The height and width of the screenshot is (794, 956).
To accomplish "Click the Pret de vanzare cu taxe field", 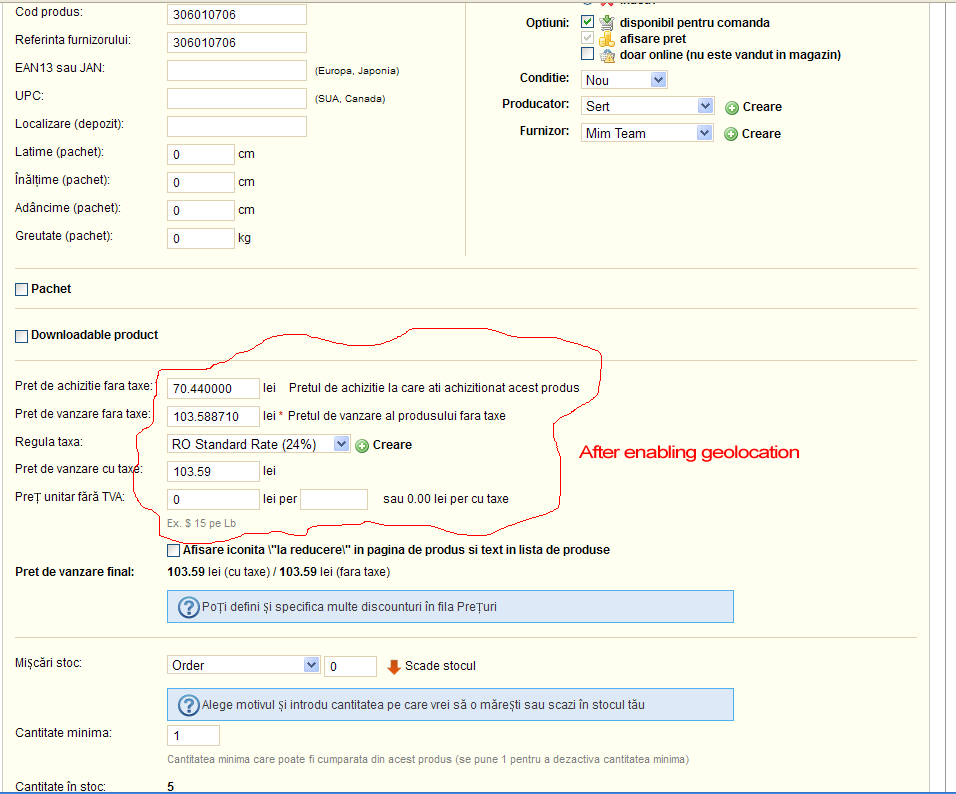I will [213, 471].
